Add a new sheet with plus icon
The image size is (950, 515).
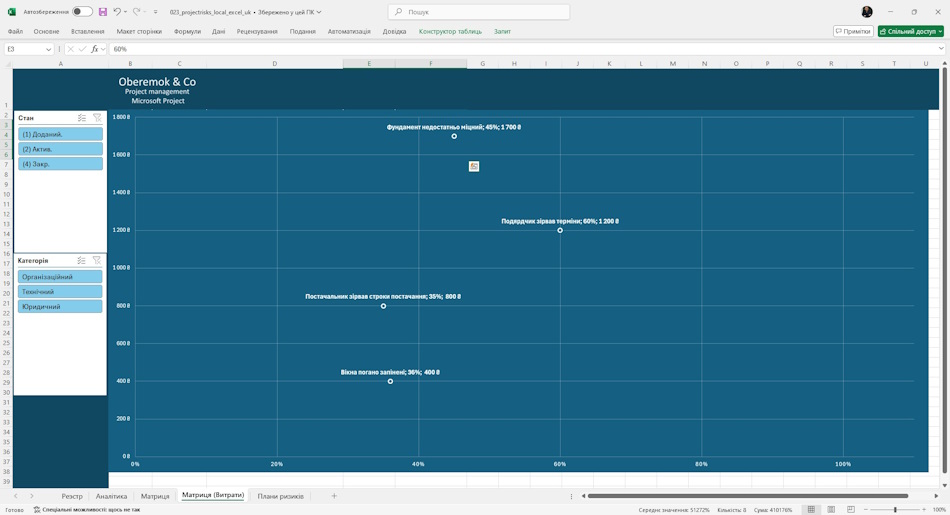(x=334, y=496)
